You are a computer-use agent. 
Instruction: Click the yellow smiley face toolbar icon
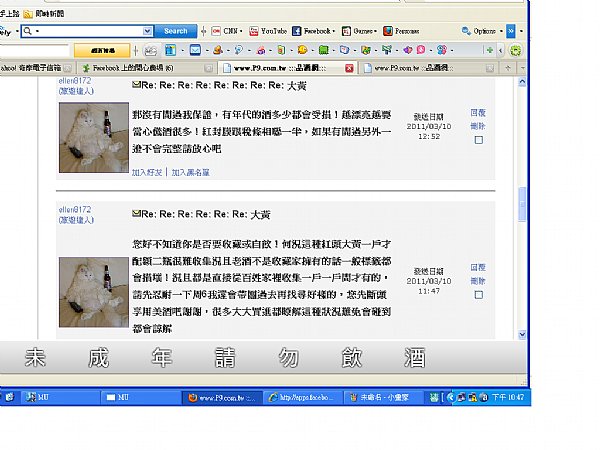coord(302,50)
